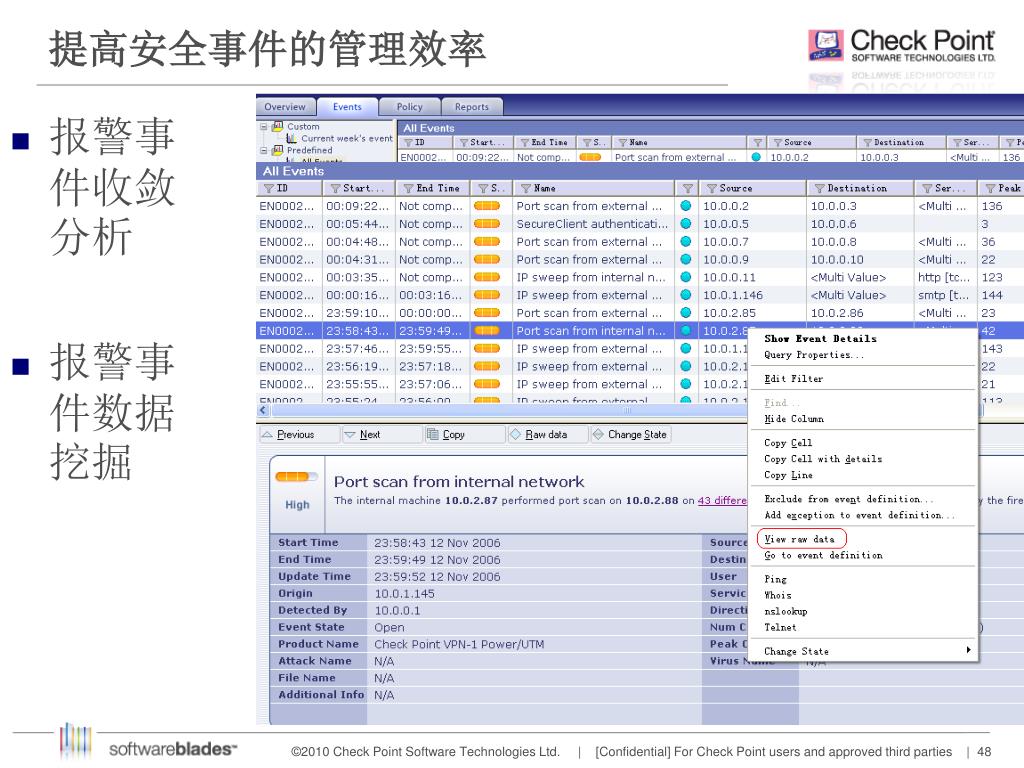Collapse the Predefined tree node

tap(263, 150)
